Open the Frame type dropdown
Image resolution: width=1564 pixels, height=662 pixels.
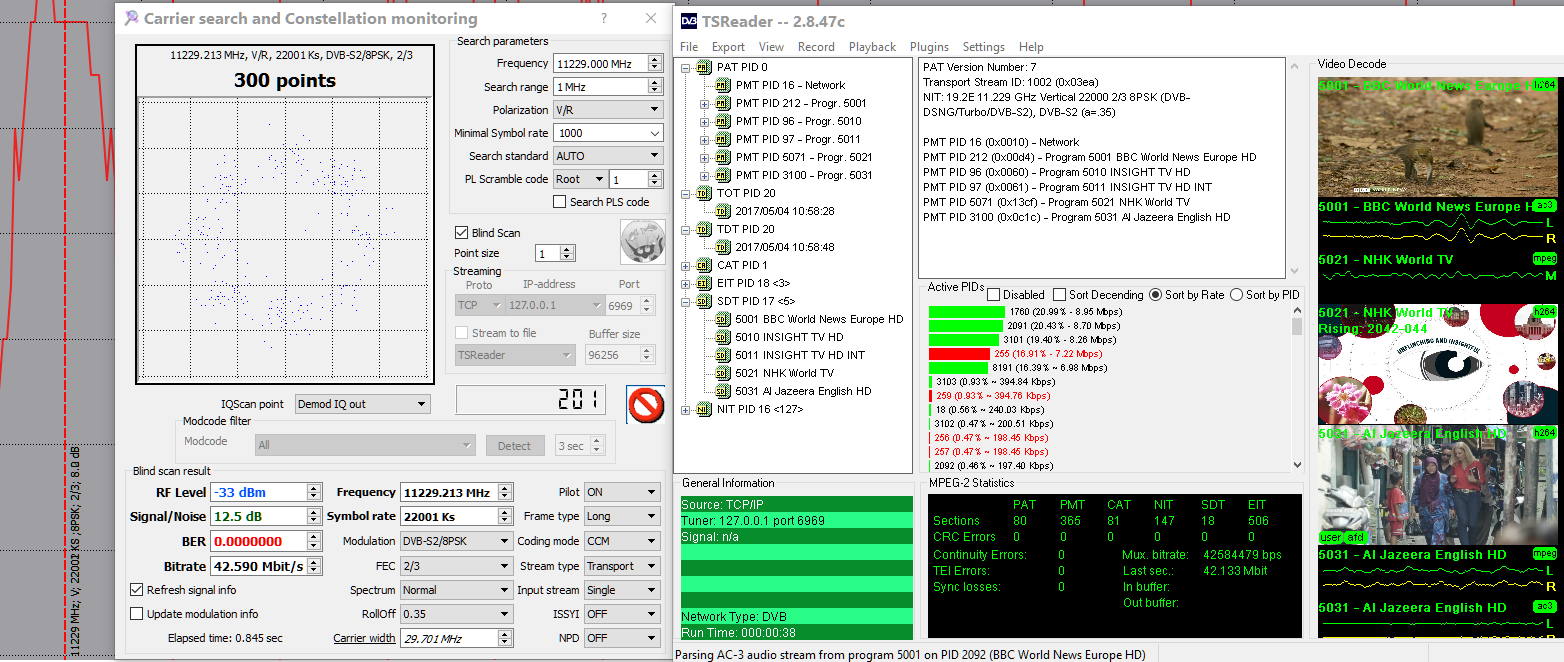(623, 517)
